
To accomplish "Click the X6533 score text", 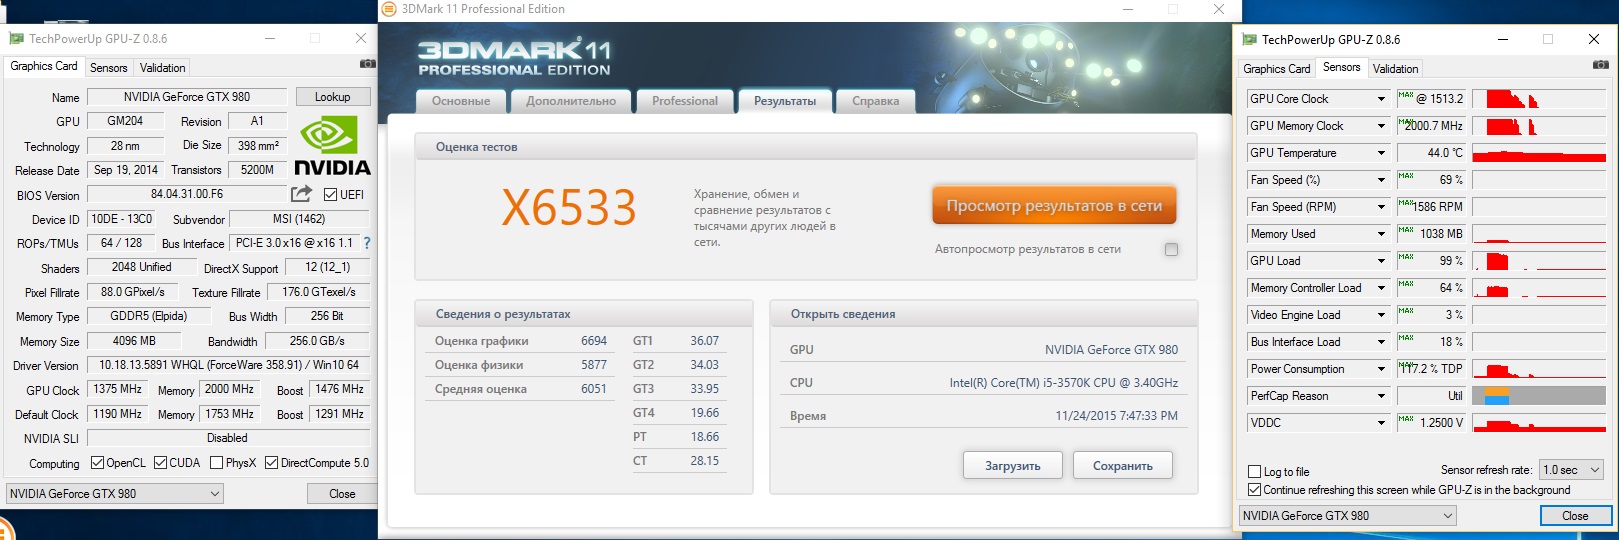I will point(569,208).
